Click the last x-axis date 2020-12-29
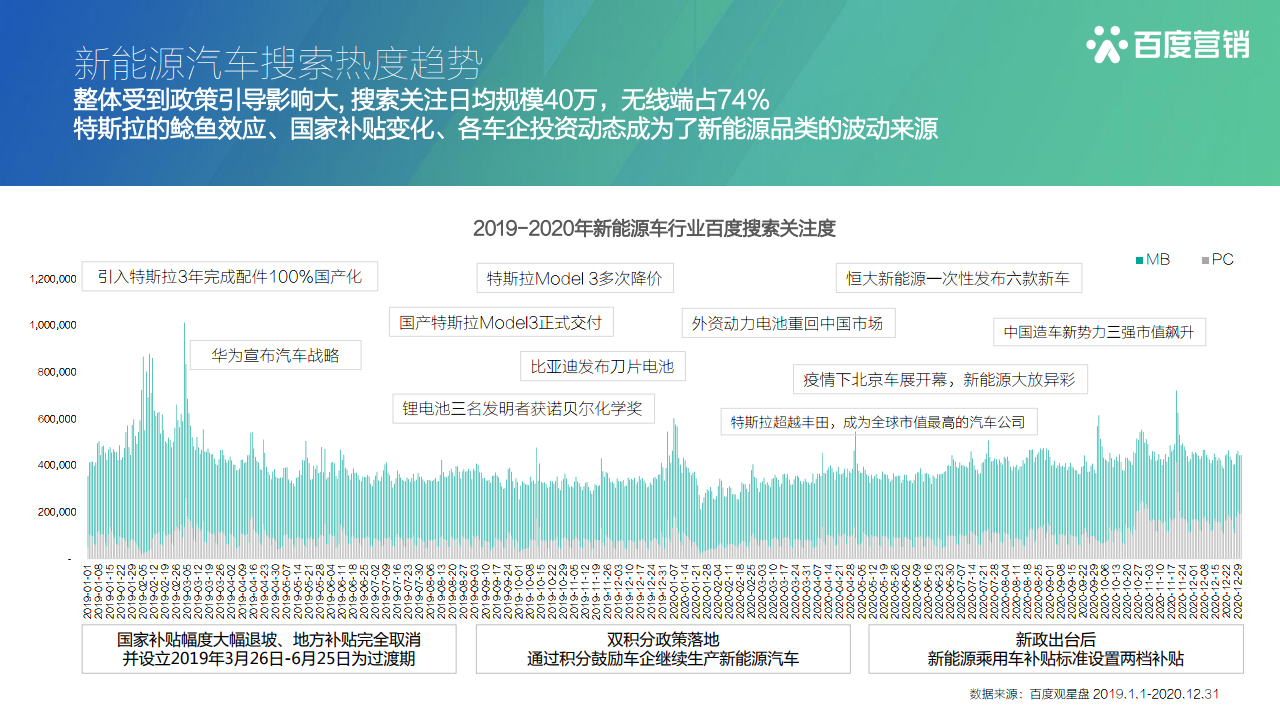1280x720 pixels. pos(1239,590)
